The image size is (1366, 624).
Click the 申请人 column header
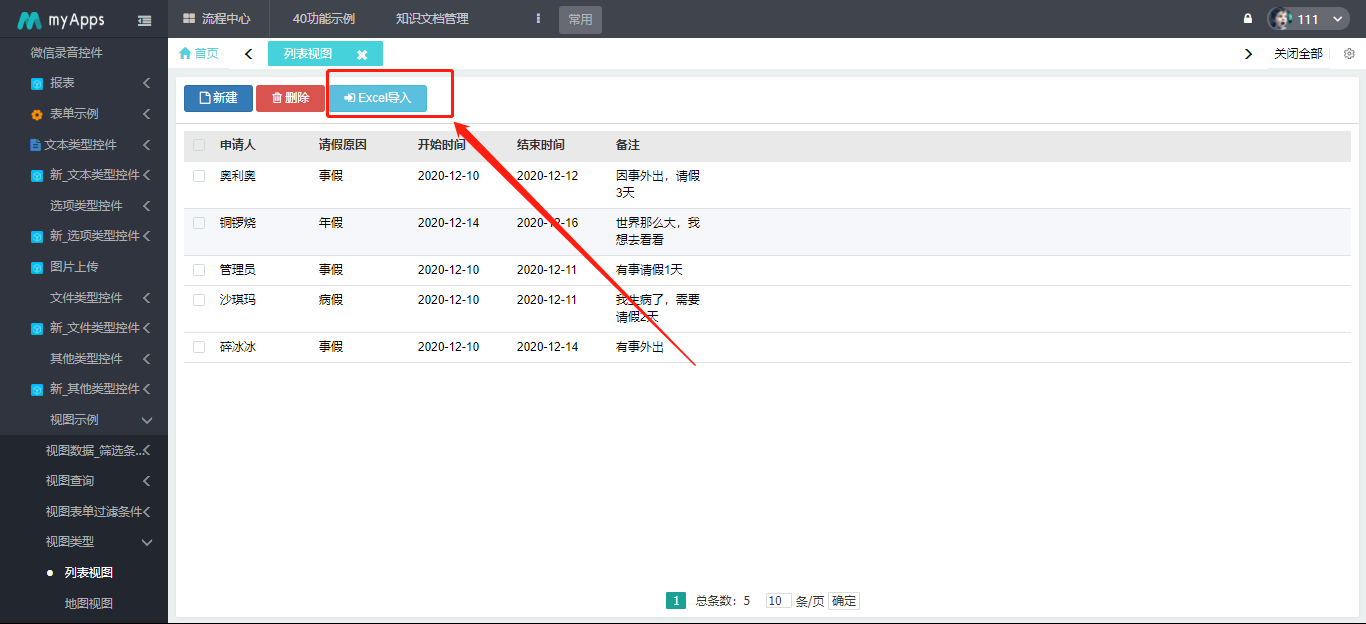point(238,145)
